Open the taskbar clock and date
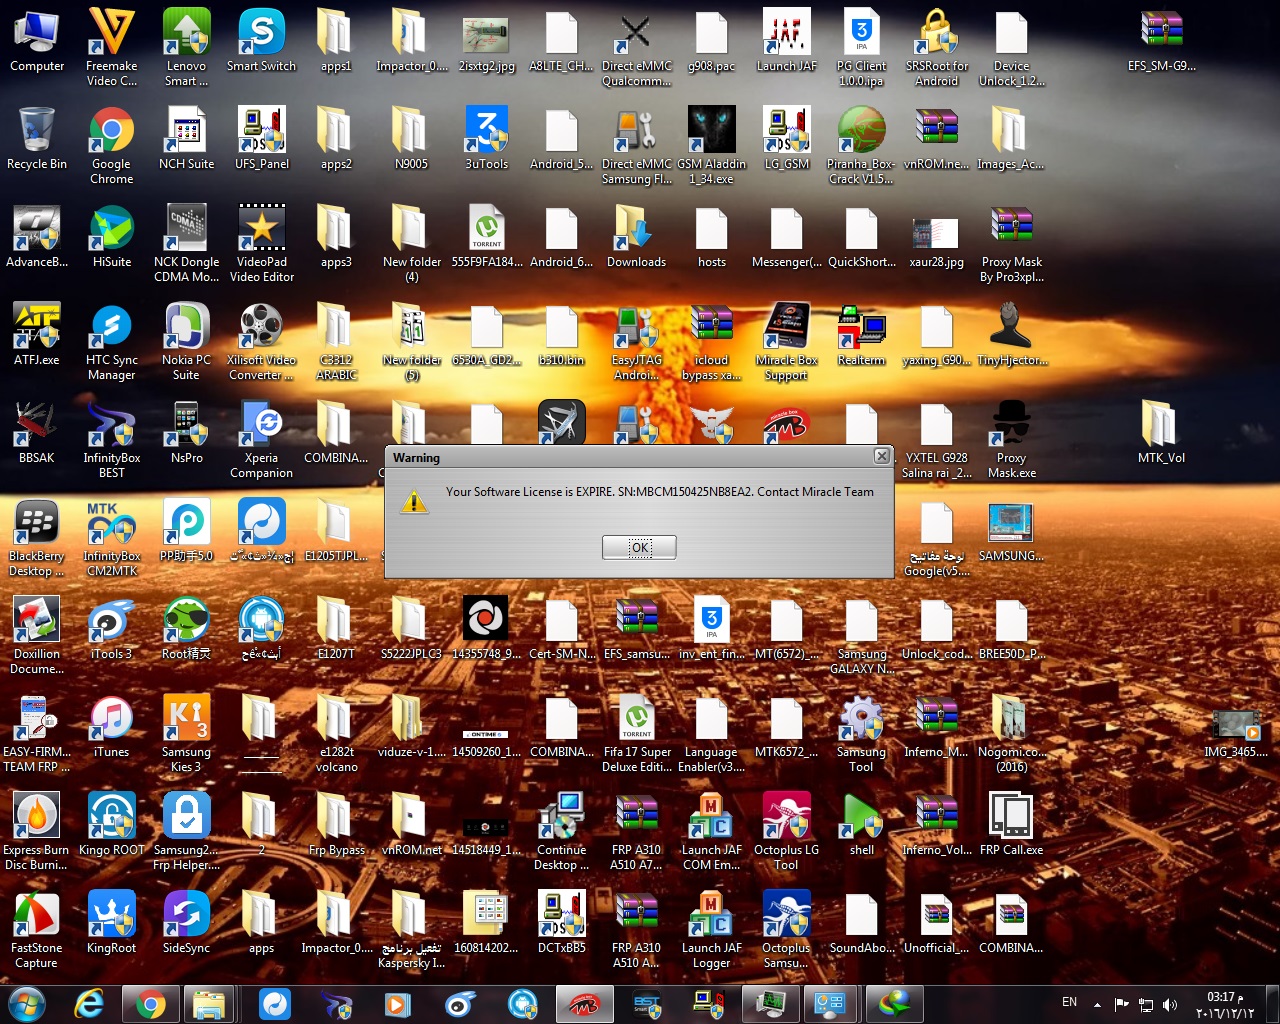 coord(1225,1004)
